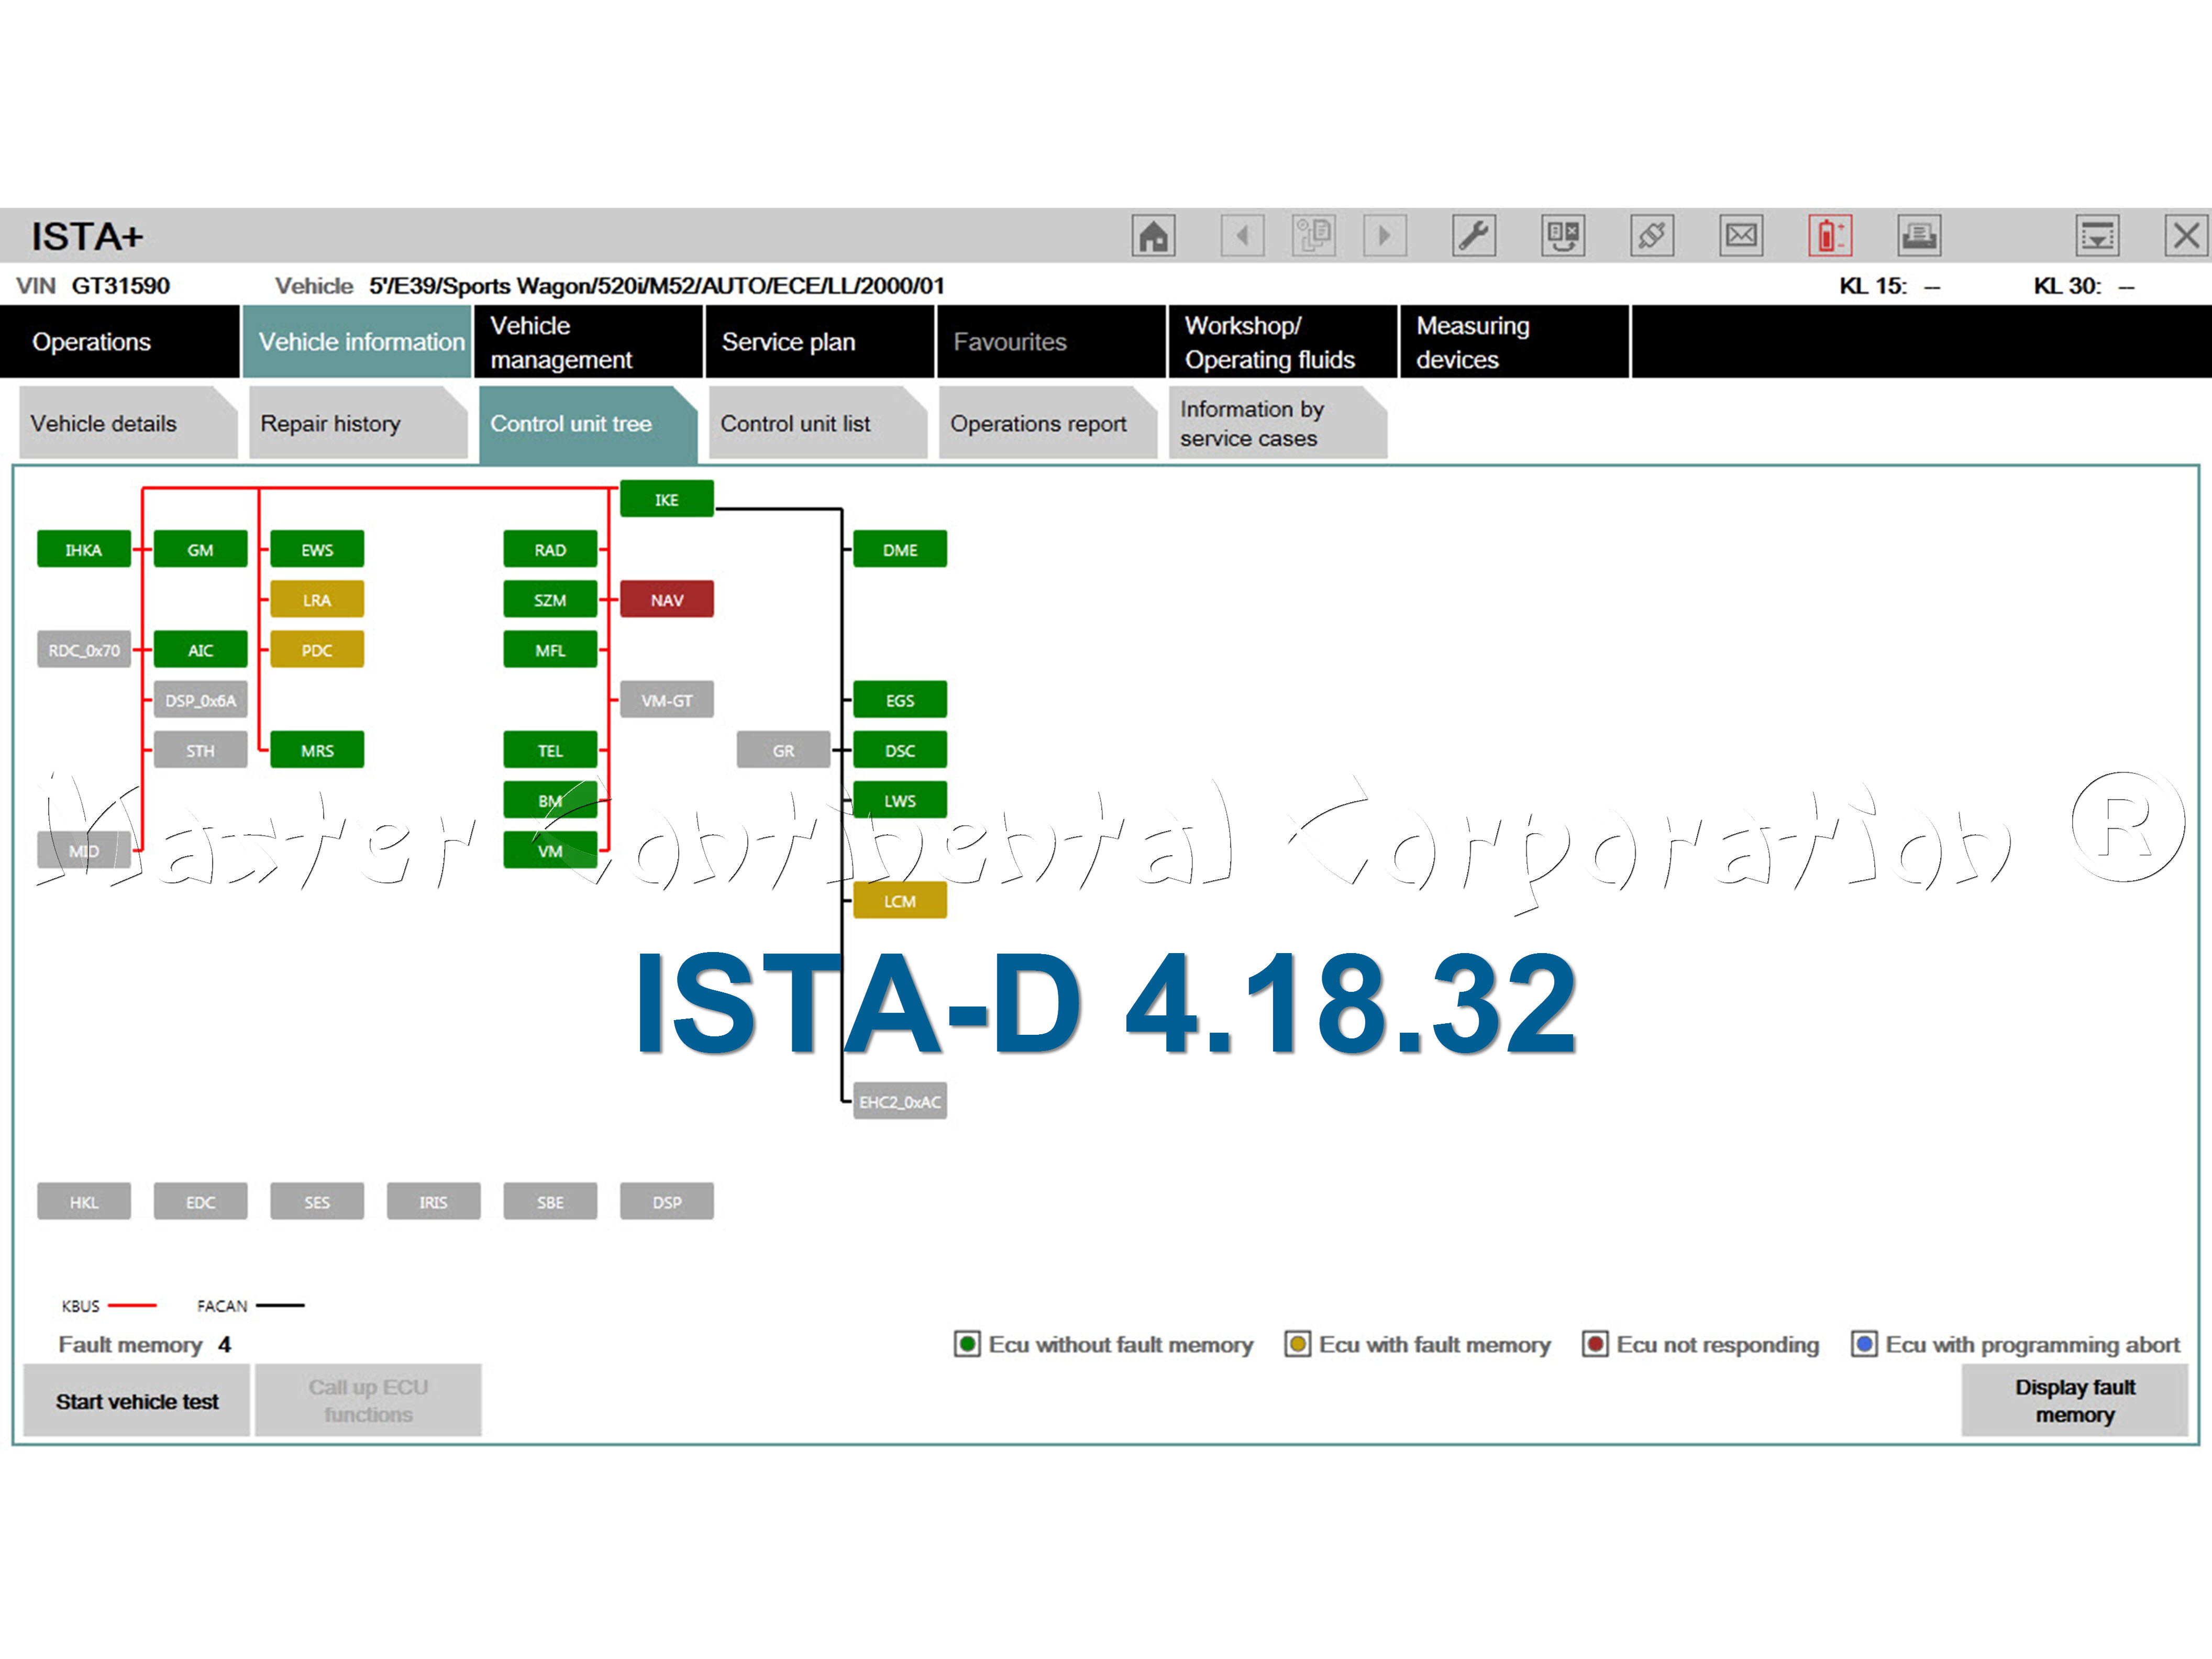2212x1659 pixels.
Task: Select the red NAV control unit
Action: 667,599
